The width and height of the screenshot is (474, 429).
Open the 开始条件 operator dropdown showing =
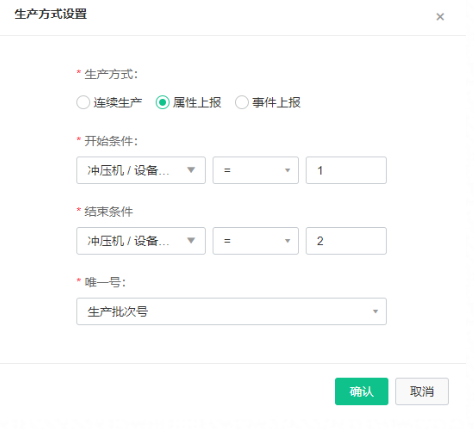[256, 170]
